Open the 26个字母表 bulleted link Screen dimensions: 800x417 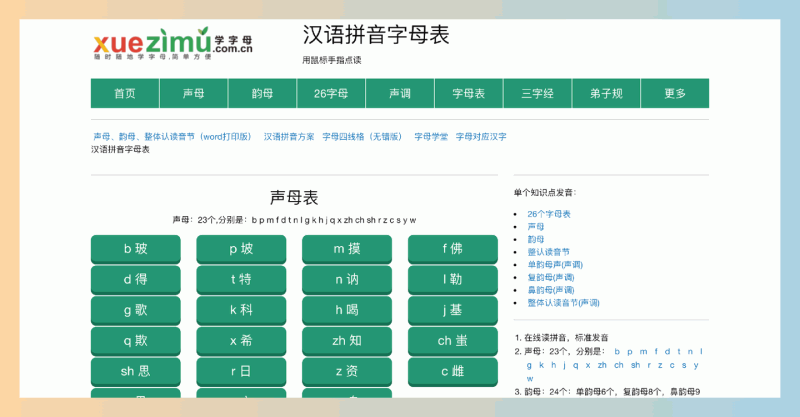coord(549,214)
